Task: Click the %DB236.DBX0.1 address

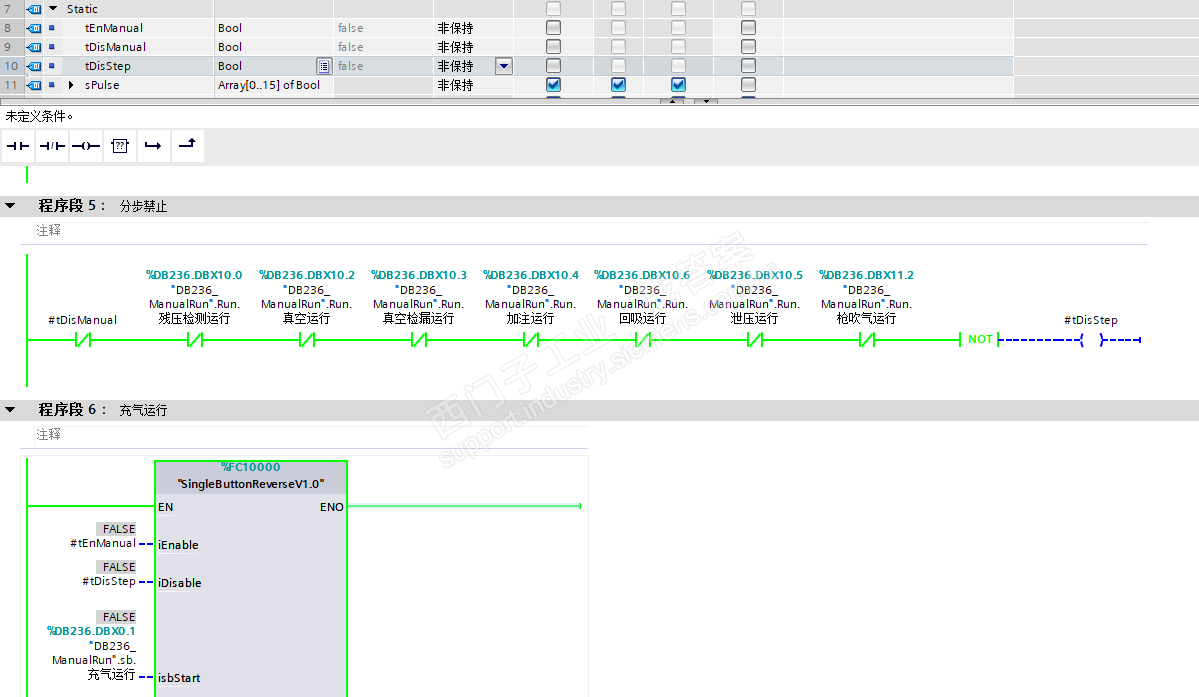Action: pos(91,631)
